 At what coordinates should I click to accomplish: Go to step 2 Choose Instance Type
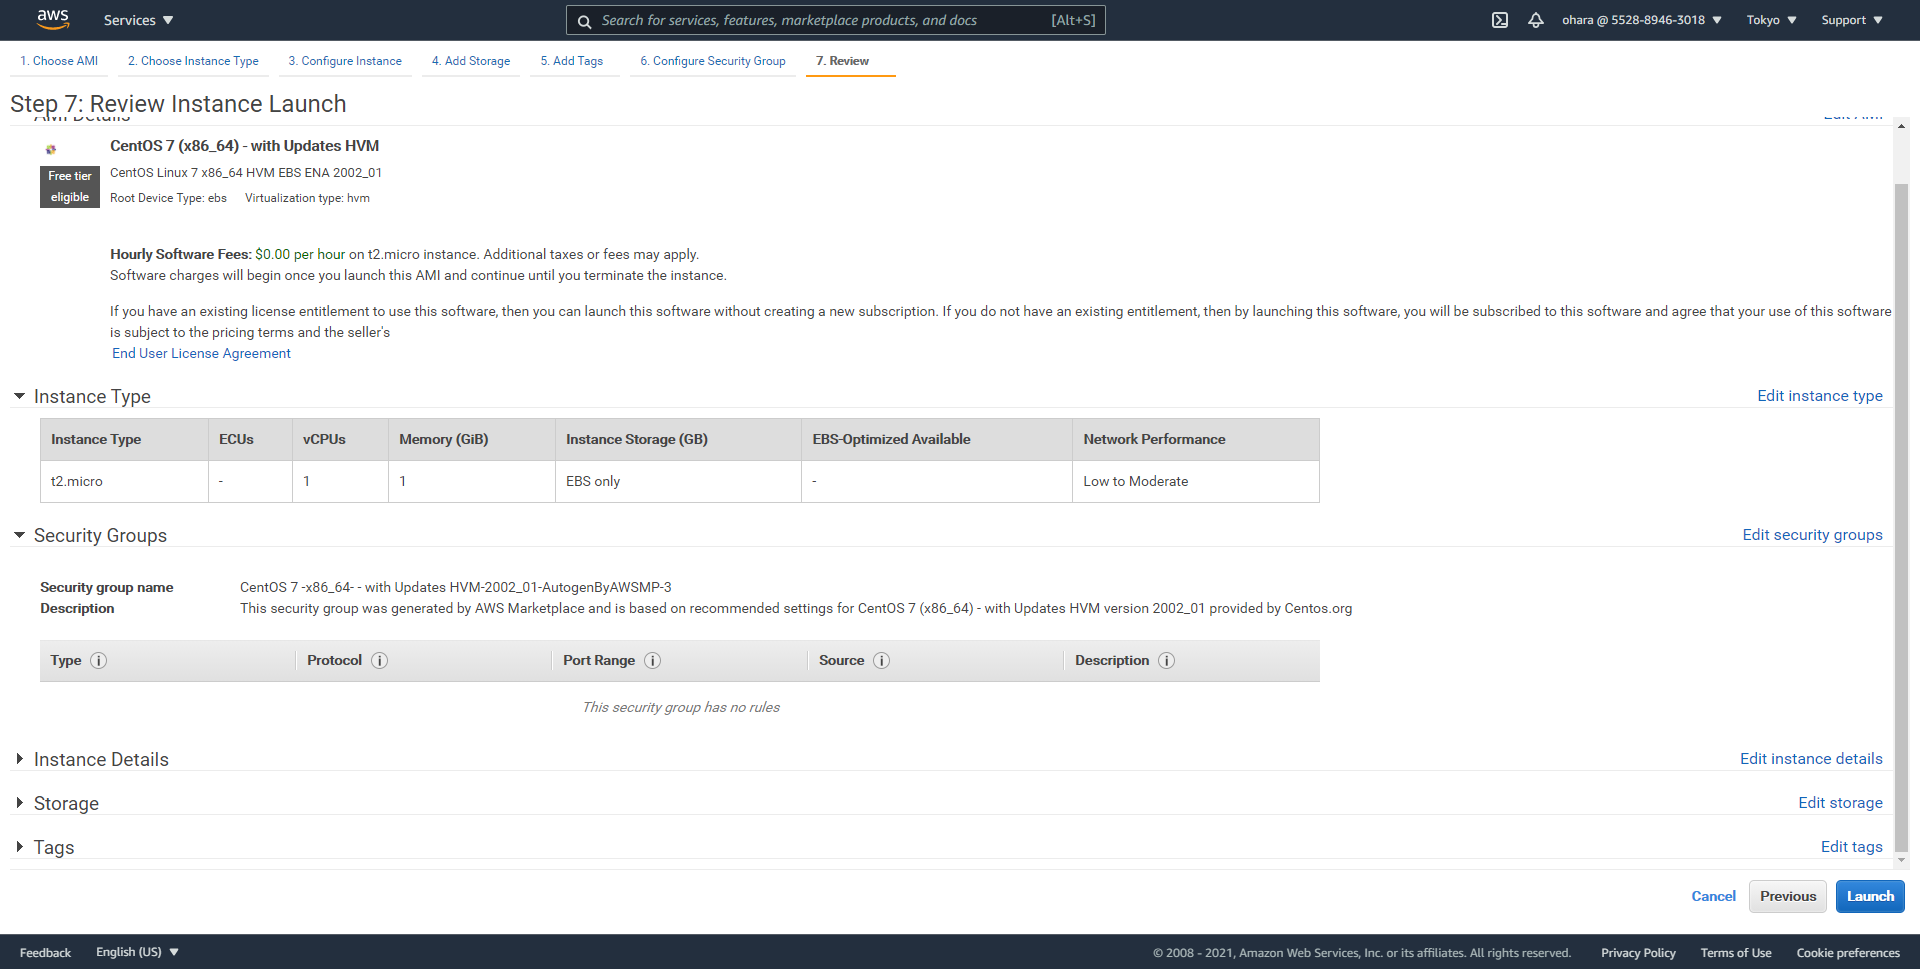193,61
